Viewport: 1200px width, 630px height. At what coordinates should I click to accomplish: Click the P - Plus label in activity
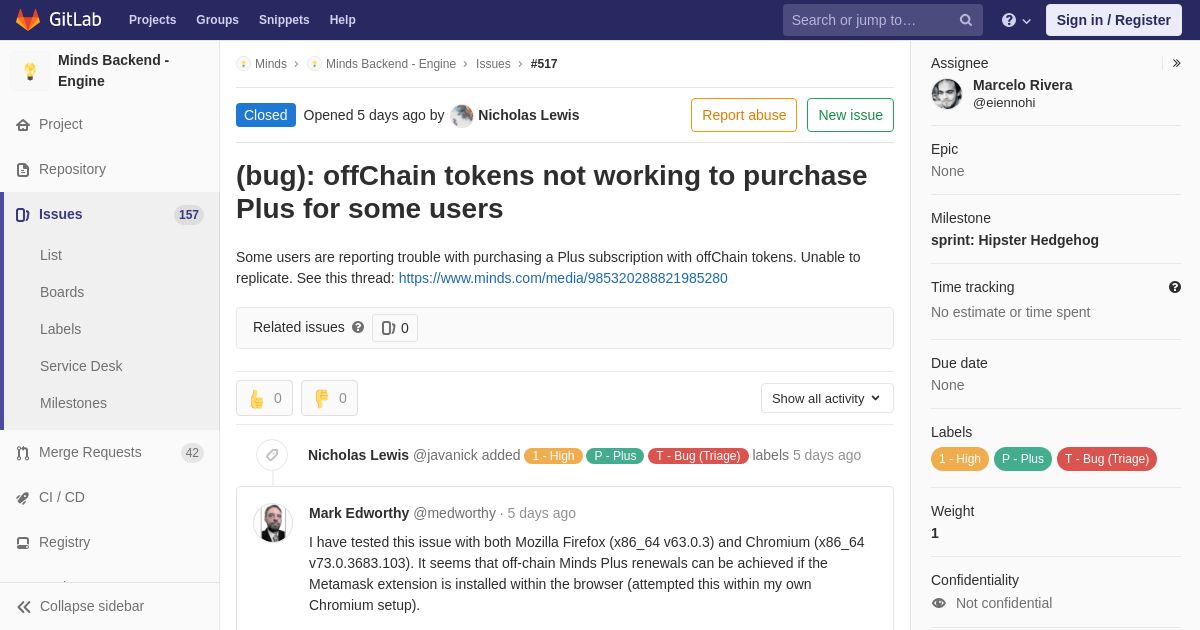[615, 456]
